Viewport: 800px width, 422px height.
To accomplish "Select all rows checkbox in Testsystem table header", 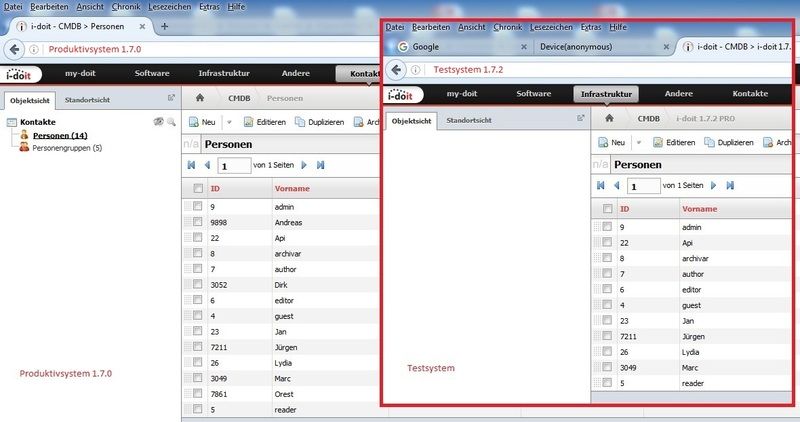I will (607, 209).
